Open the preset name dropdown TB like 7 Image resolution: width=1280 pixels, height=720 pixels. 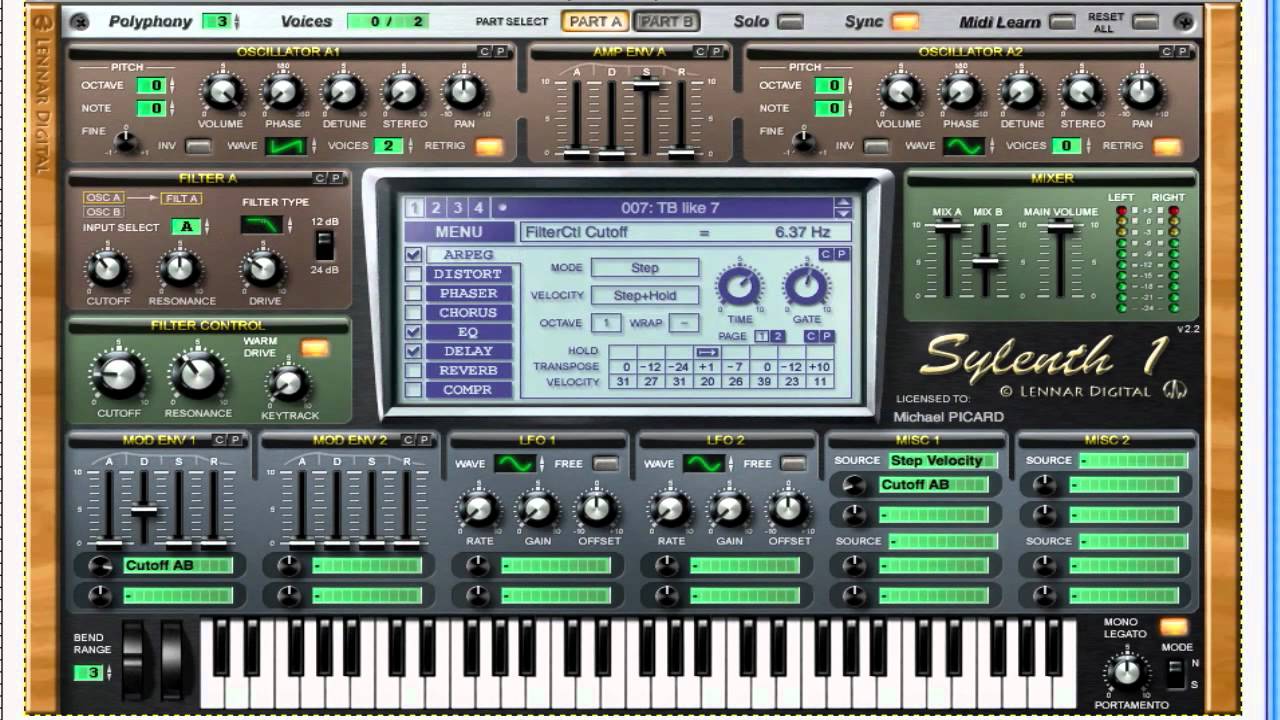click(668, 208)
